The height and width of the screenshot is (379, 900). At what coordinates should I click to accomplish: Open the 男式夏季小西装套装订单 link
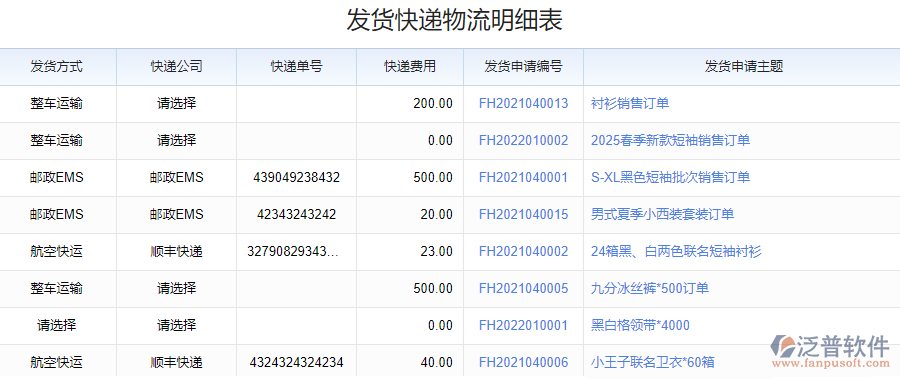[x=662, y=214]
